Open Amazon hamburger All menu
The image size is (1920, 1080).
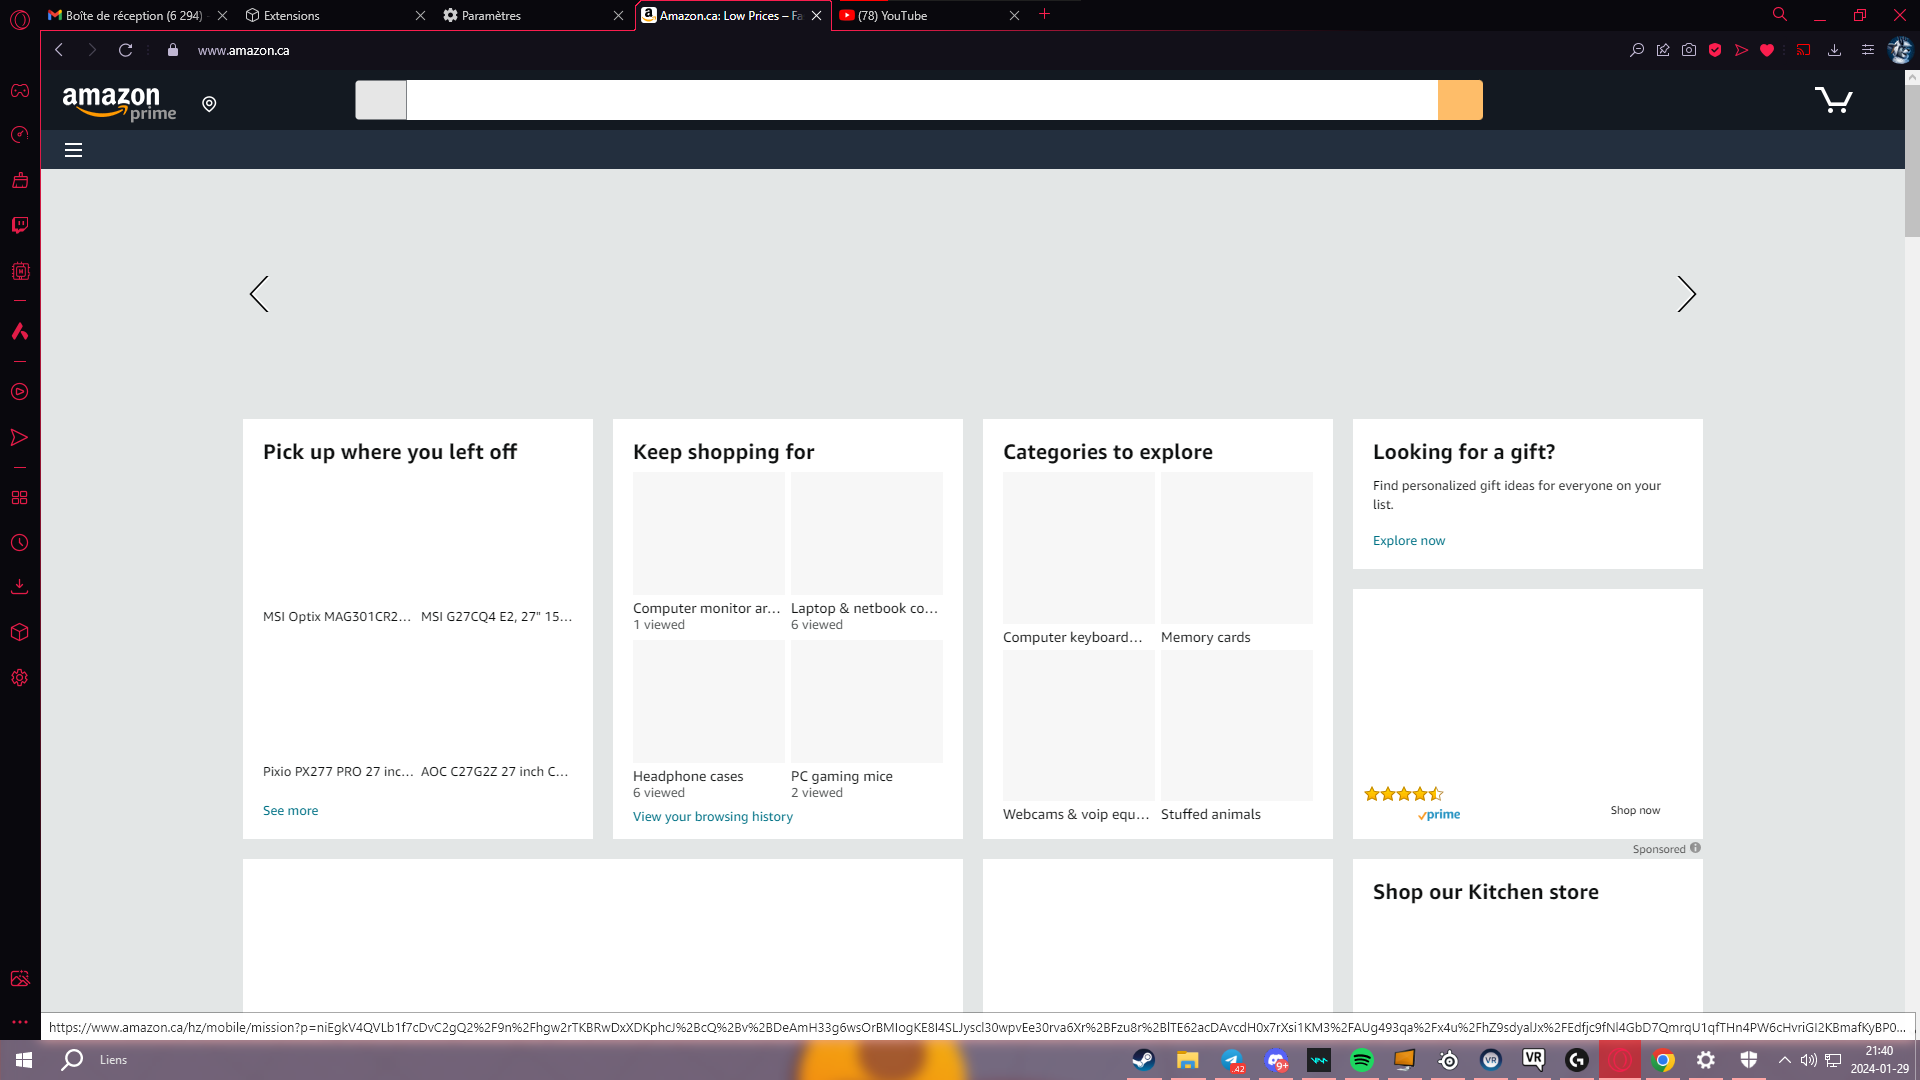click(73, 150)
